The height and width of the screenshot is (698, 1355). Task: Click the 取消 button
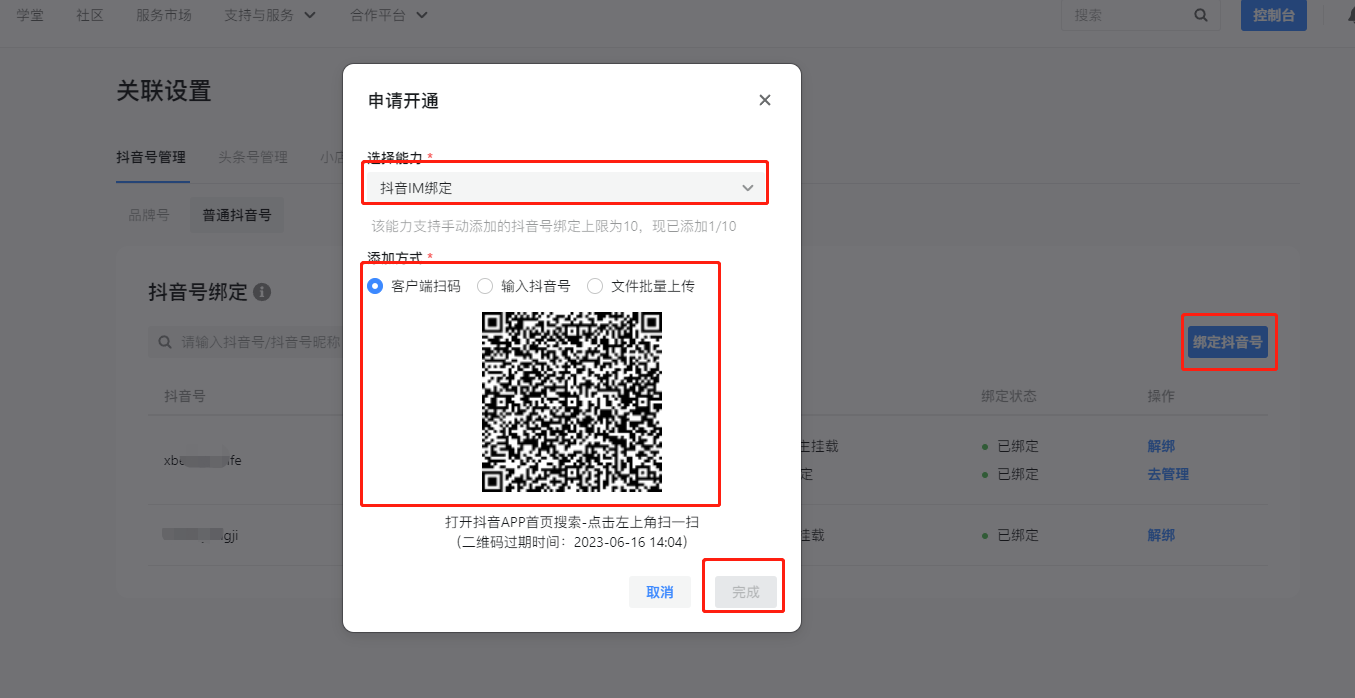point(660,592)
